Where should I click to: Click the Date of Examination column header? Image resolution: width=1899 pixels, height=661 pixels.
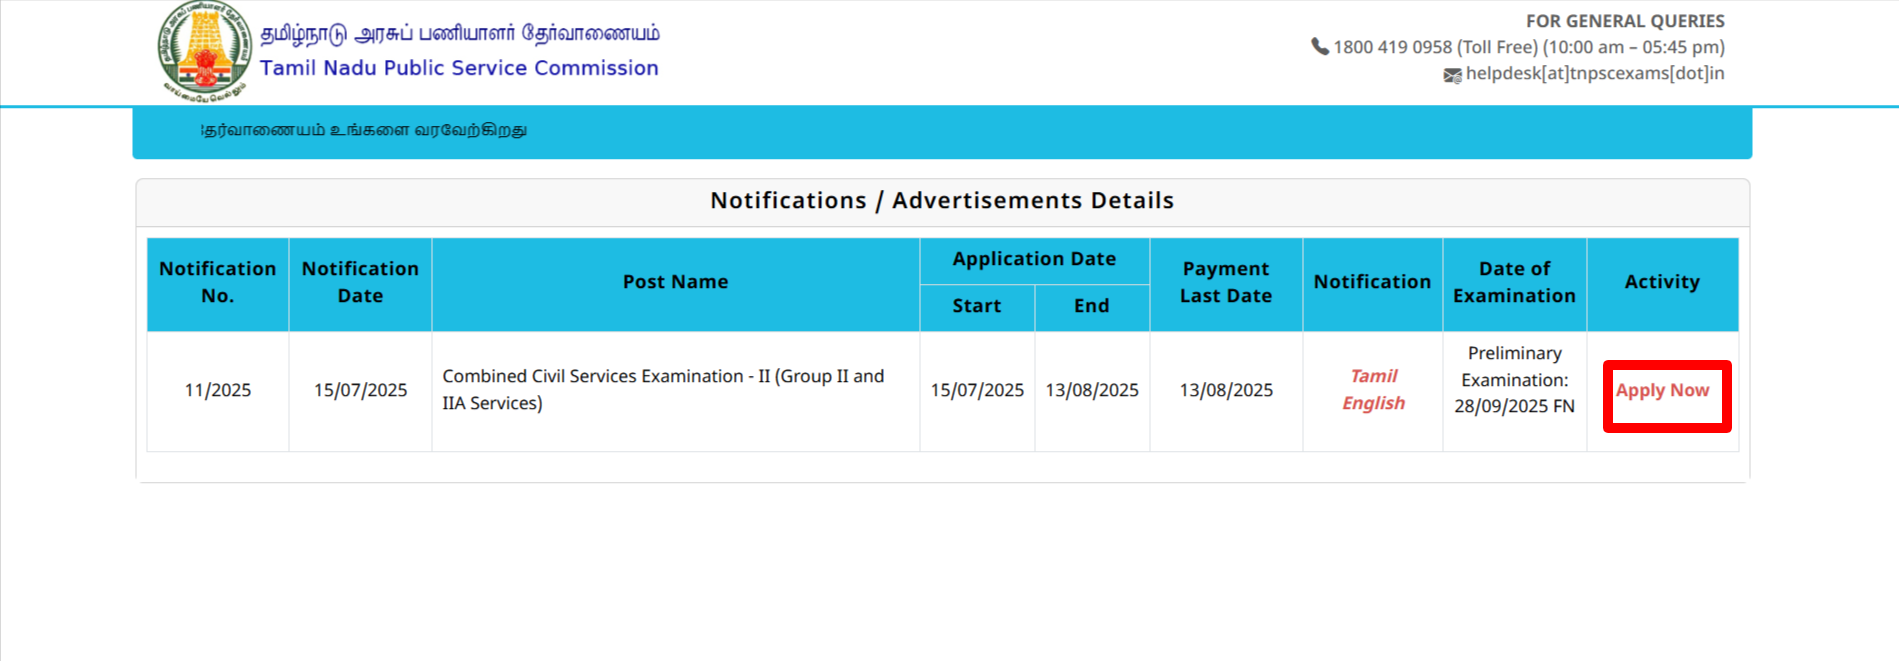[x=1514, y=283]
